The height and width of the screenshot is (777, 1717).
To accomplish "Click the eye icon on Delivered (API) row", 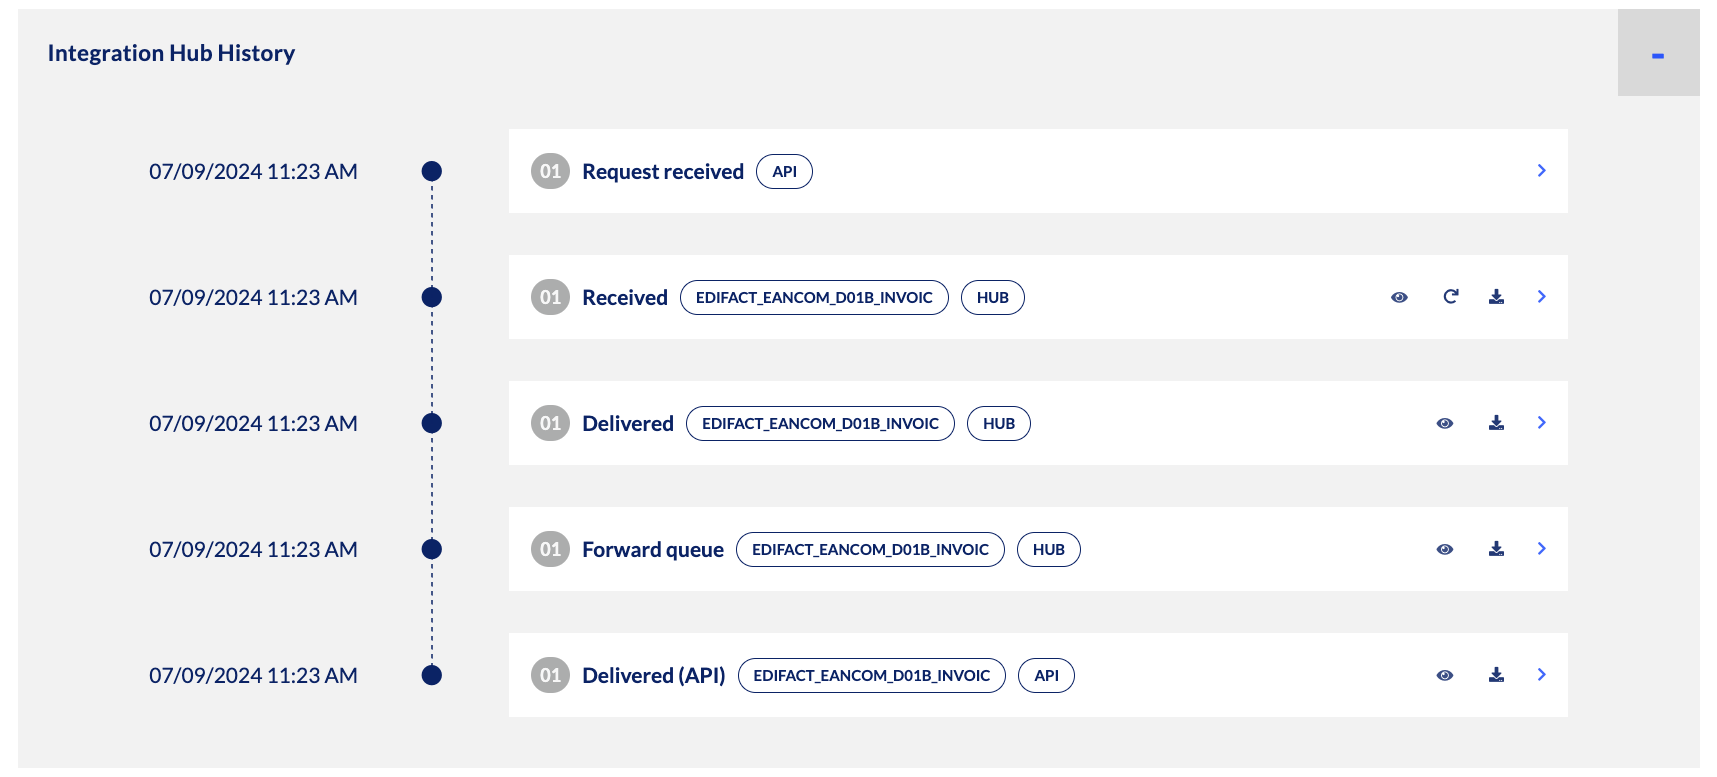I will (x=1445, y=675).
